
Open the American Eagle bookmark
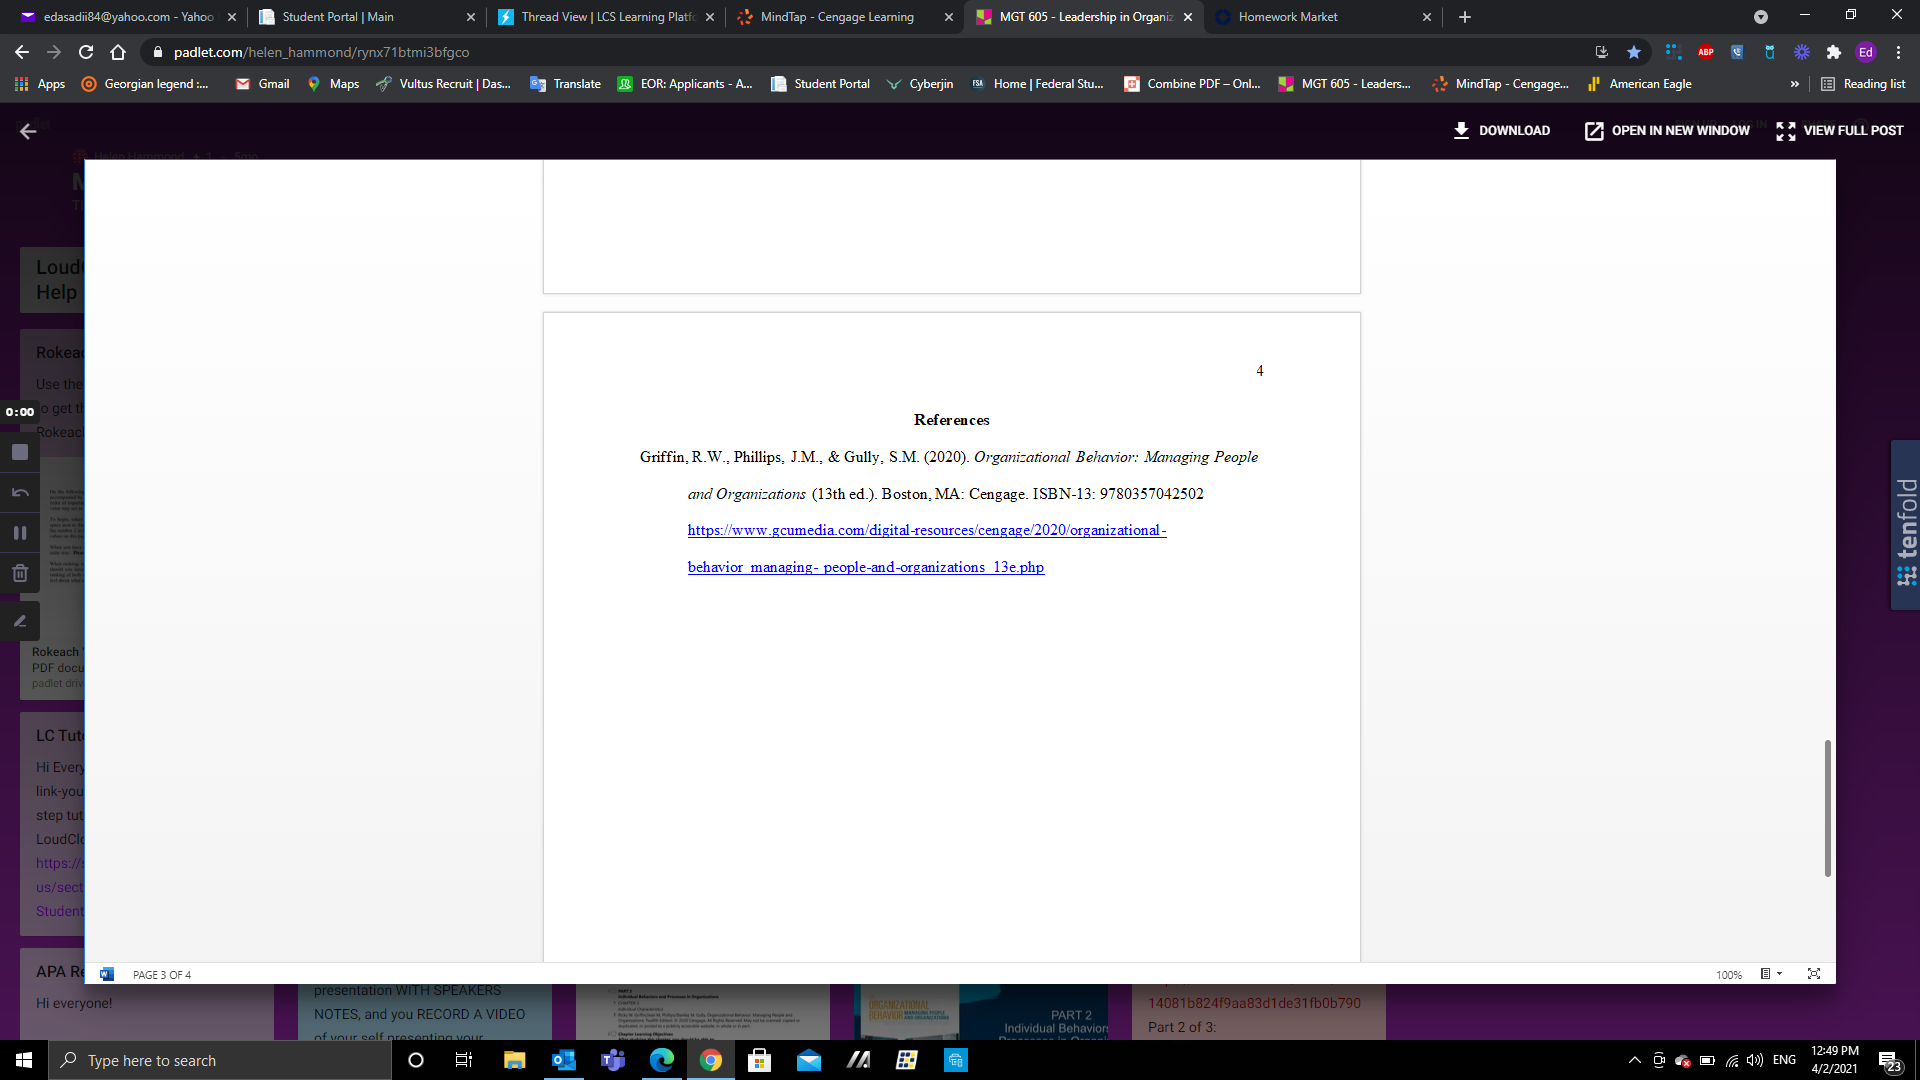pyautogui.click(x=1638, y=84)
